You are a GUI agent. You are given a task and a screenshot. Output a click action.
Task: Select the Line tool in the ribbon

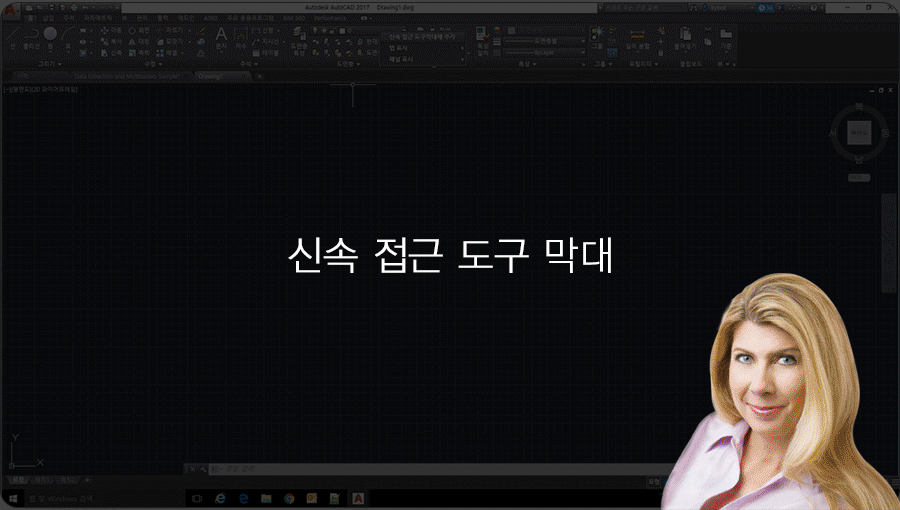click(x=11, y=36)
